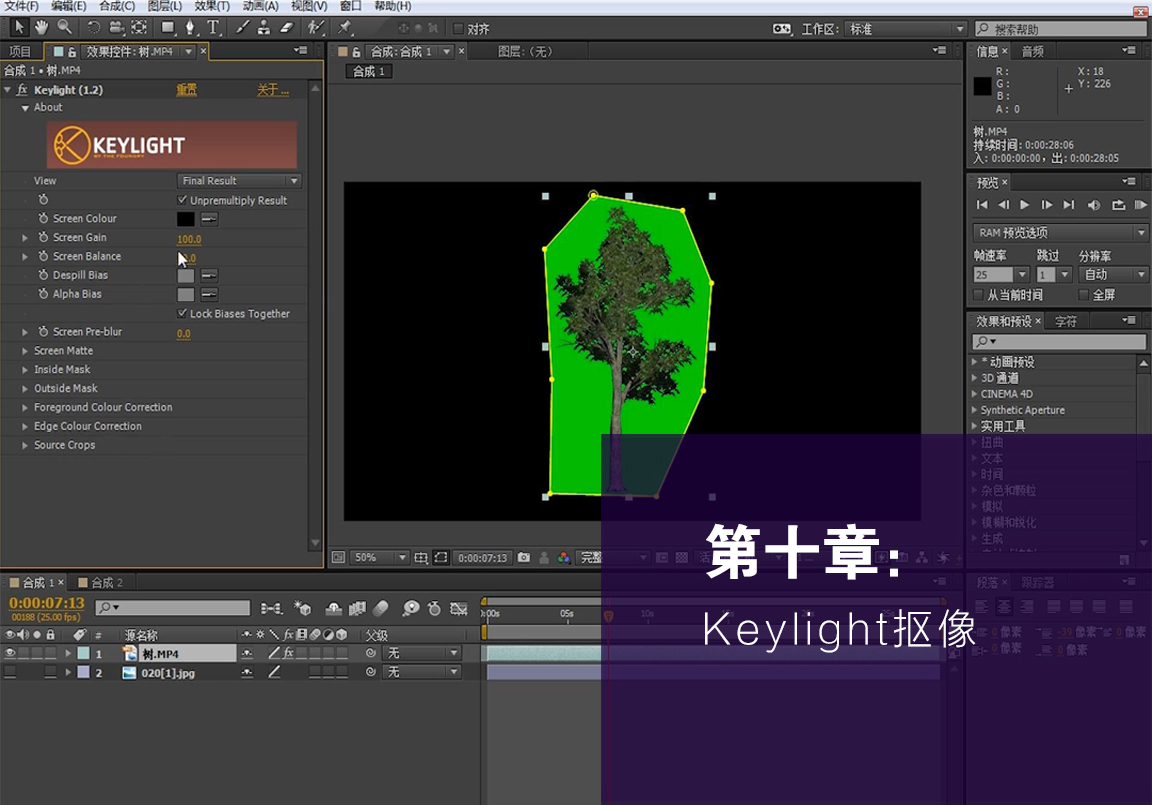Collapse the About section

click(26, 108)
